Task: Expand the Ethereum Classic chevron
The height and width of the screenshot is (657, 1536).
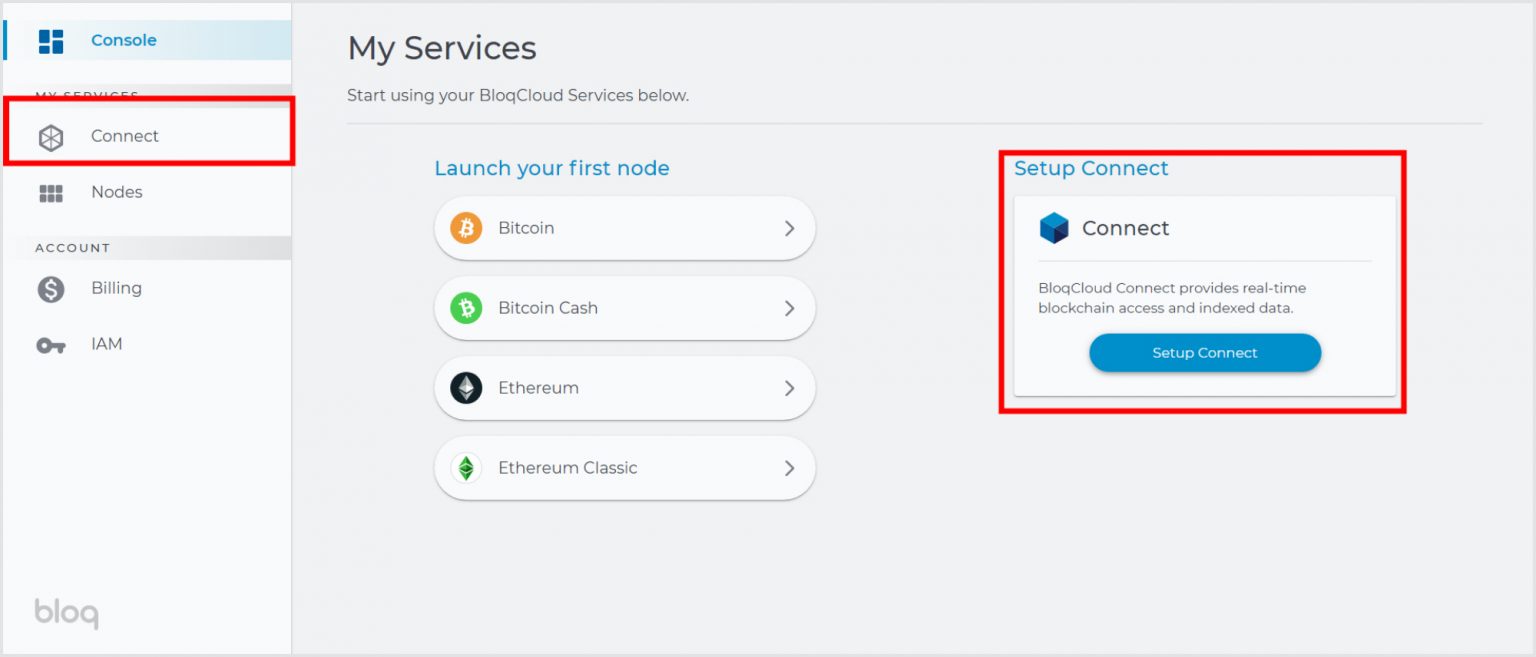Action: click(790, 467)
